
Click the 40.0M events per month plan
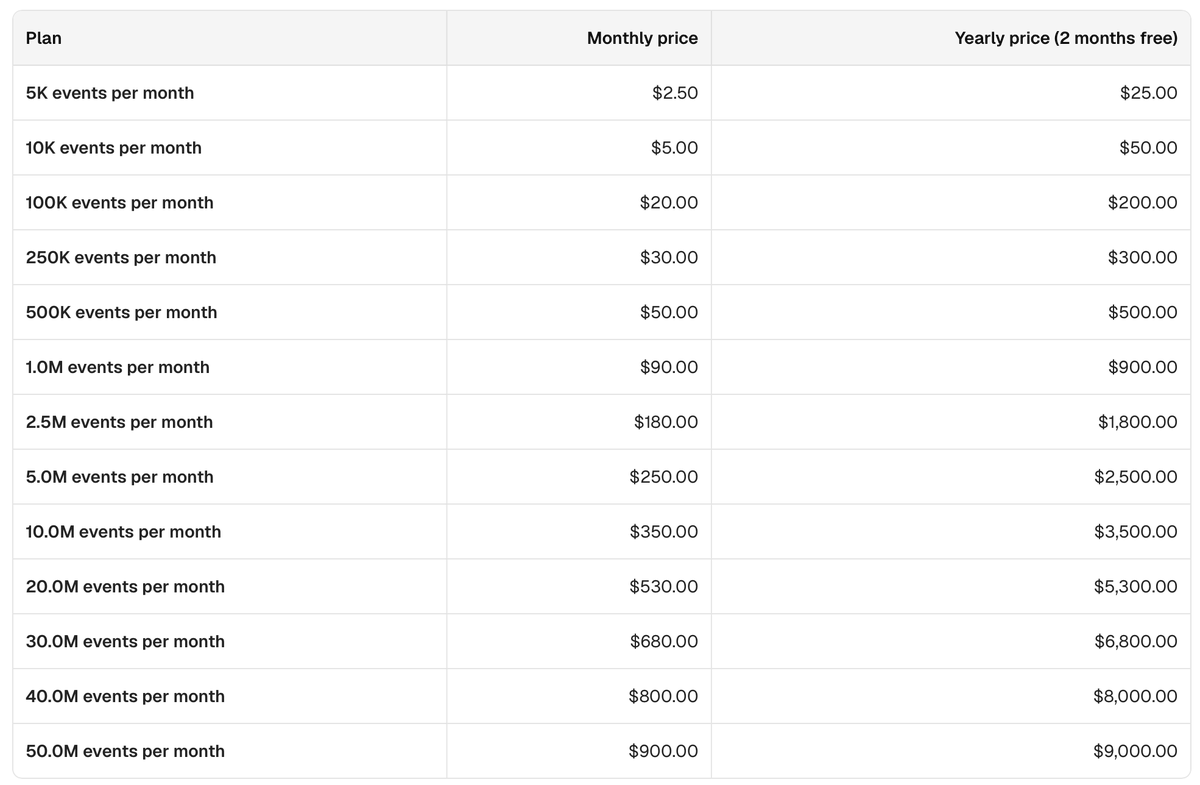[125, 697]
